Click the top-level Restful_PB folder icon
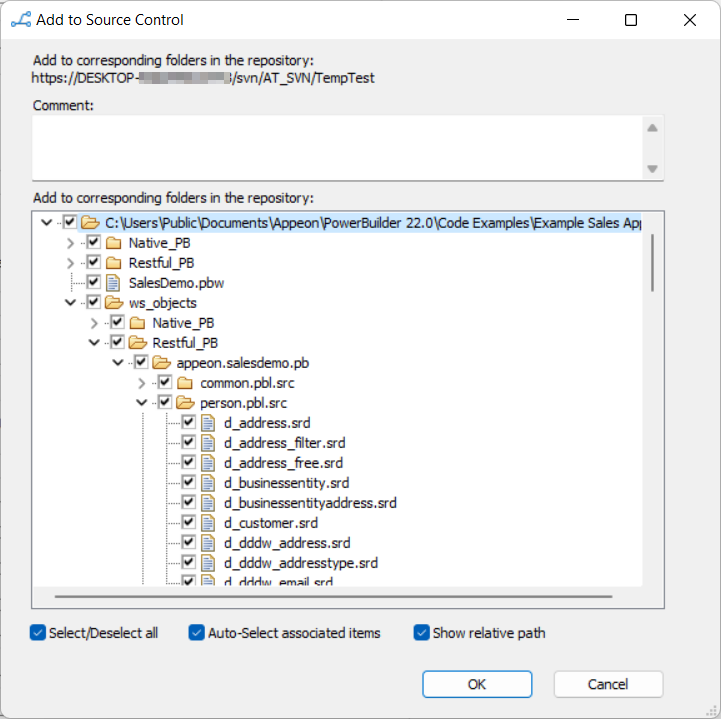This screenshot has height=719, width=721. click(x=114, y=263)
